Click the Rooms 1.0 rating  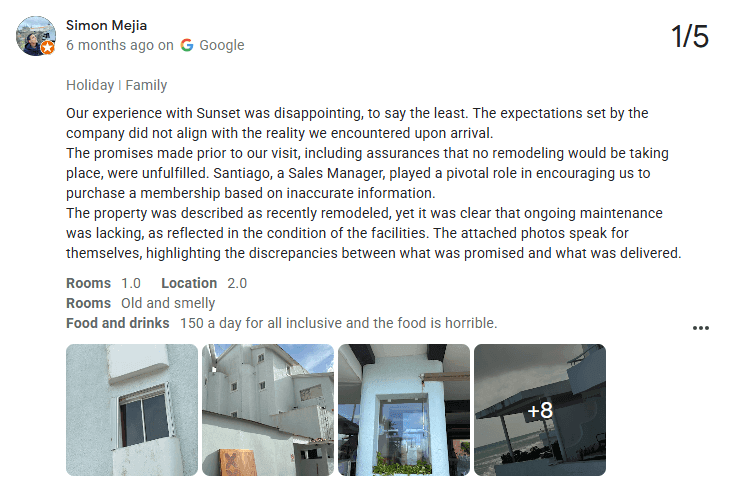tap(103, 283)
